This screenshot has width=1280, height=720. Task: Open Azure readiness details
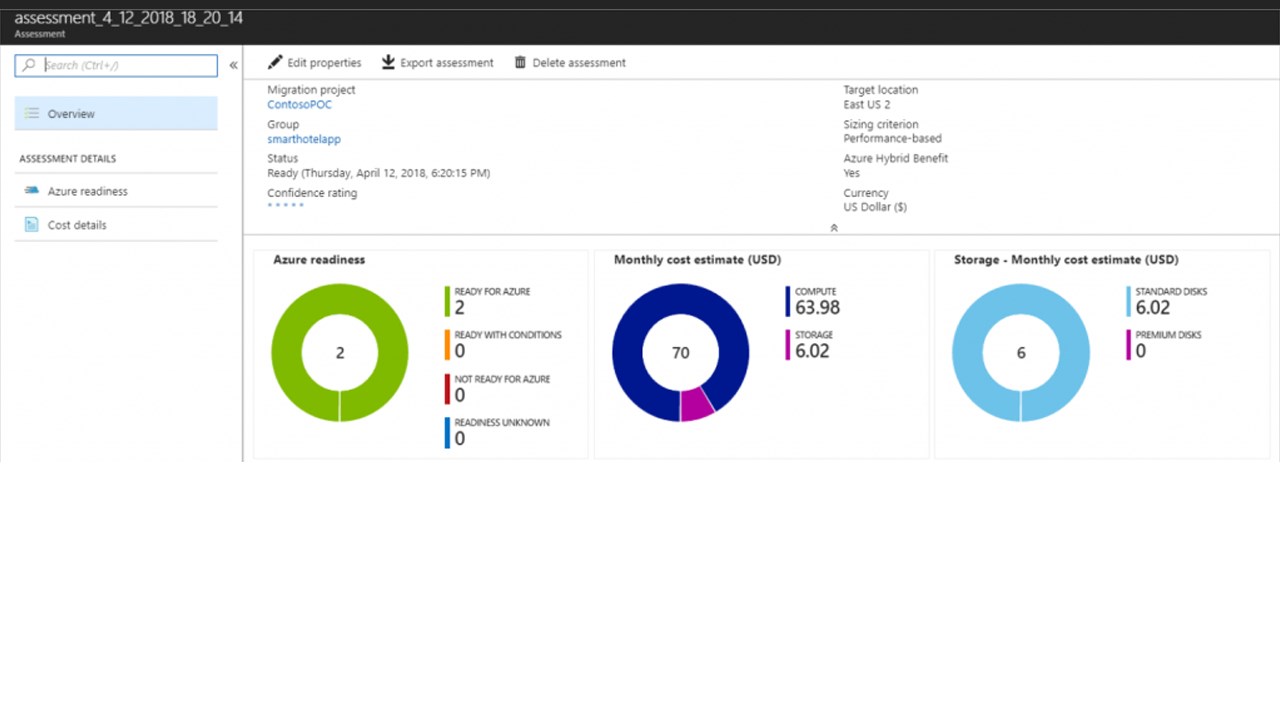coord(116,191)
